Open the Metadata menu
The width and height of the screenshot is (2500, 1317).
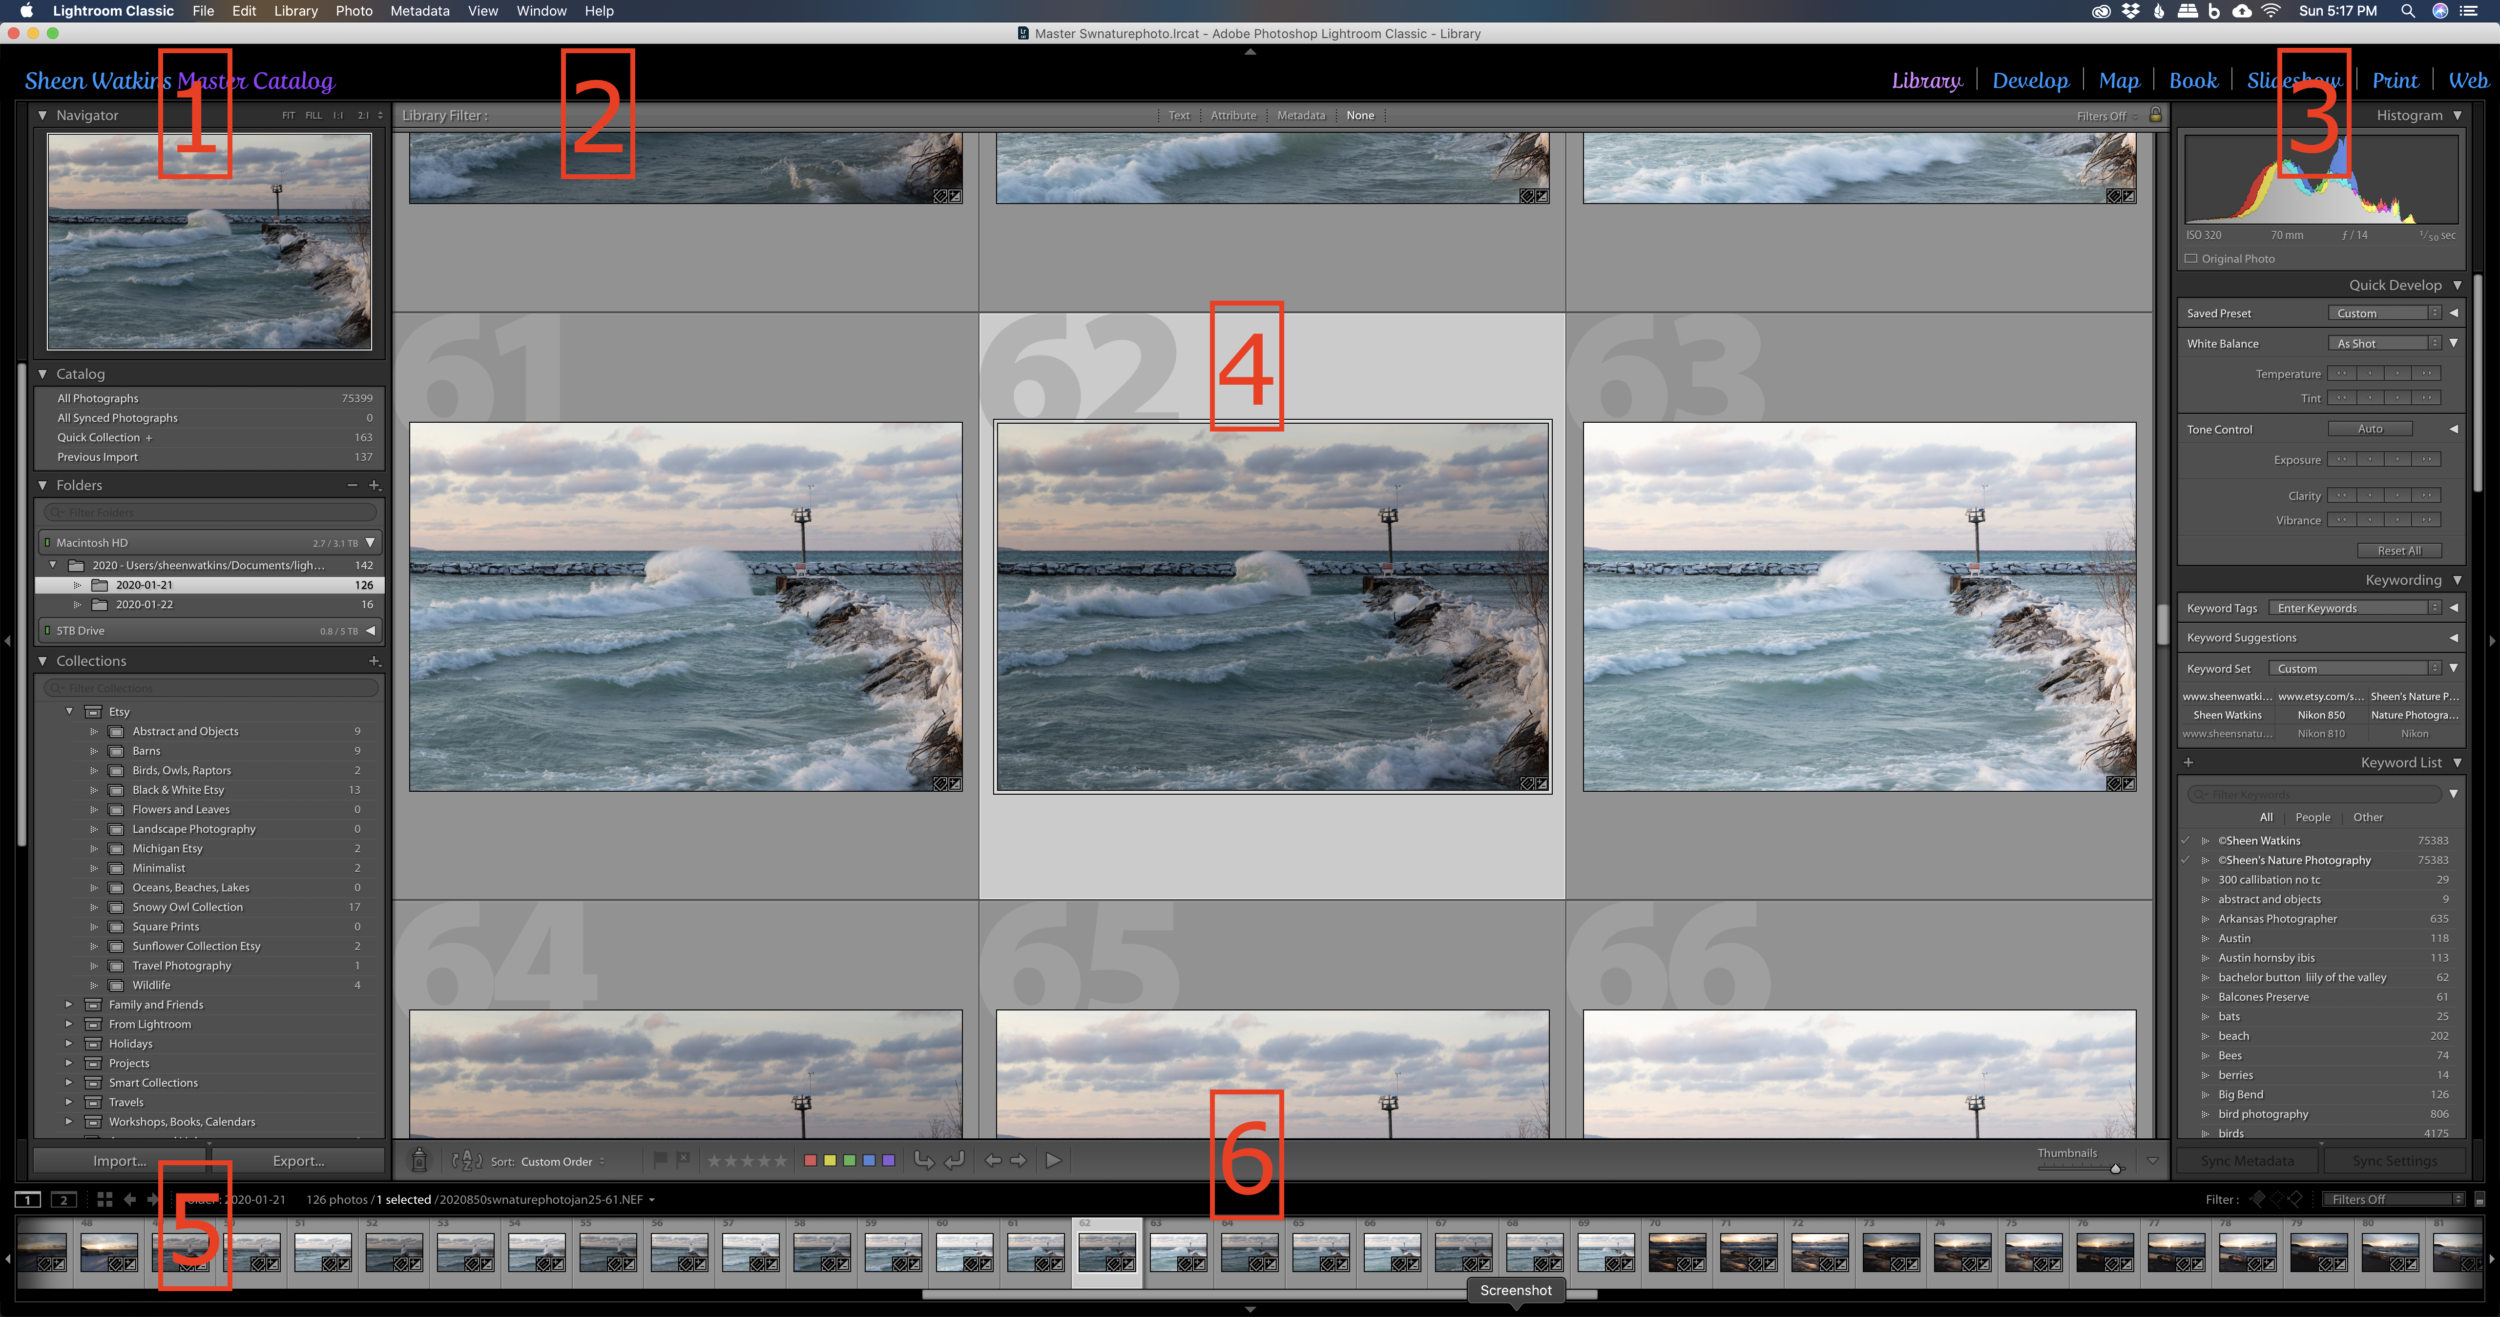[x=419, y=11]
